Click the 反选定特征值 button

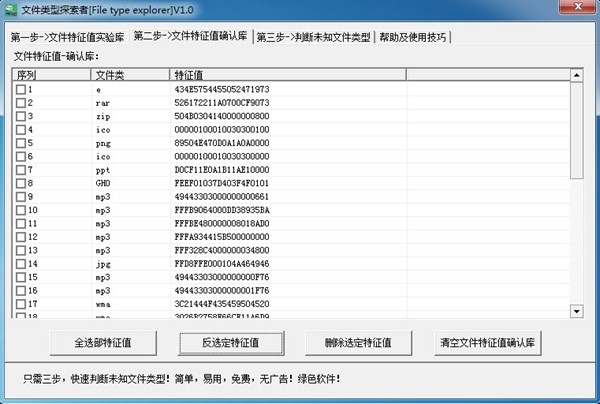coord(231,343)
